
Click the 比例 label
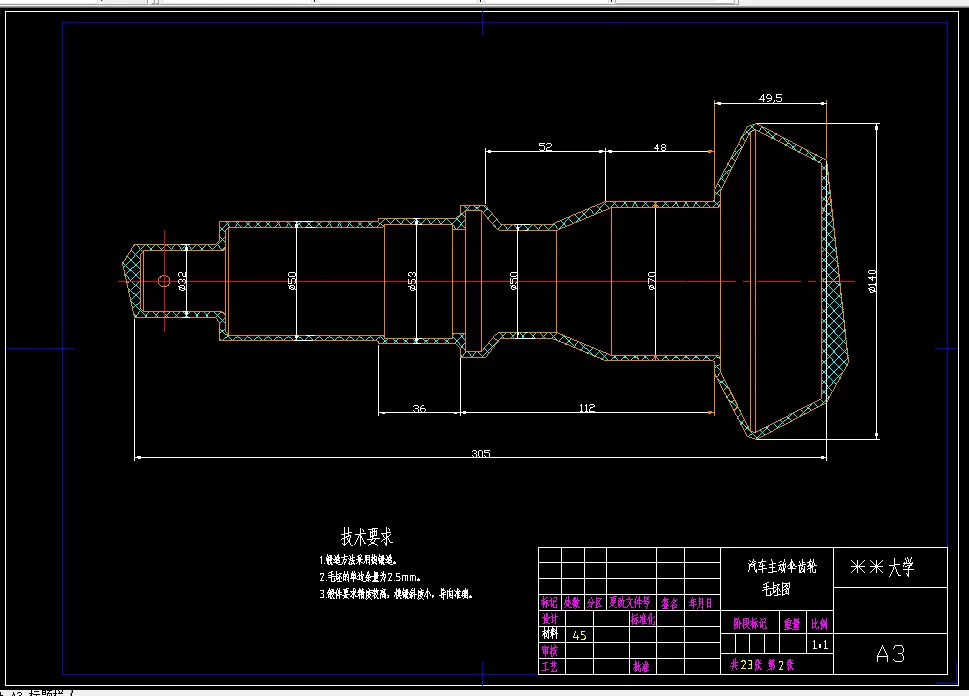[819, 624]
